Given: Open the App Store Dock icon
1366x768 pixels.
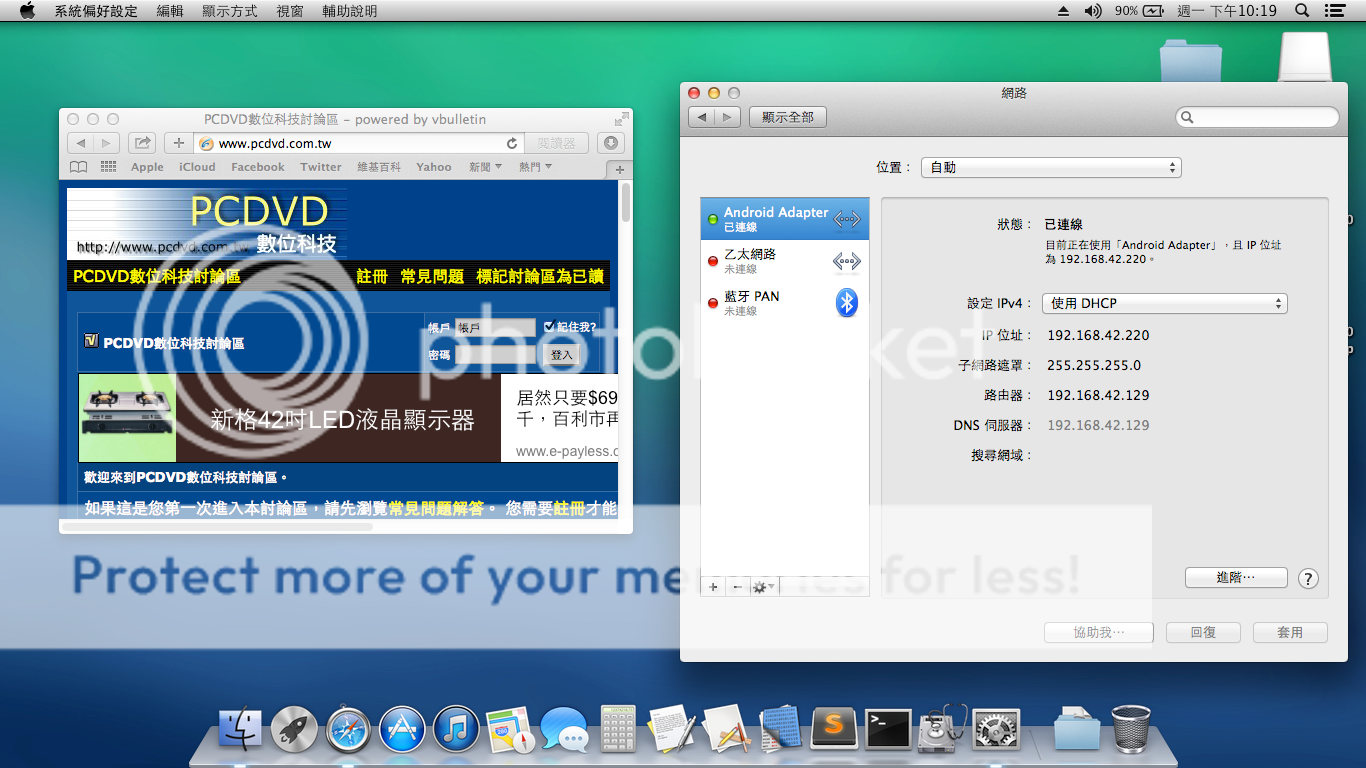Looking at the screenshot, I should point(402,730).
